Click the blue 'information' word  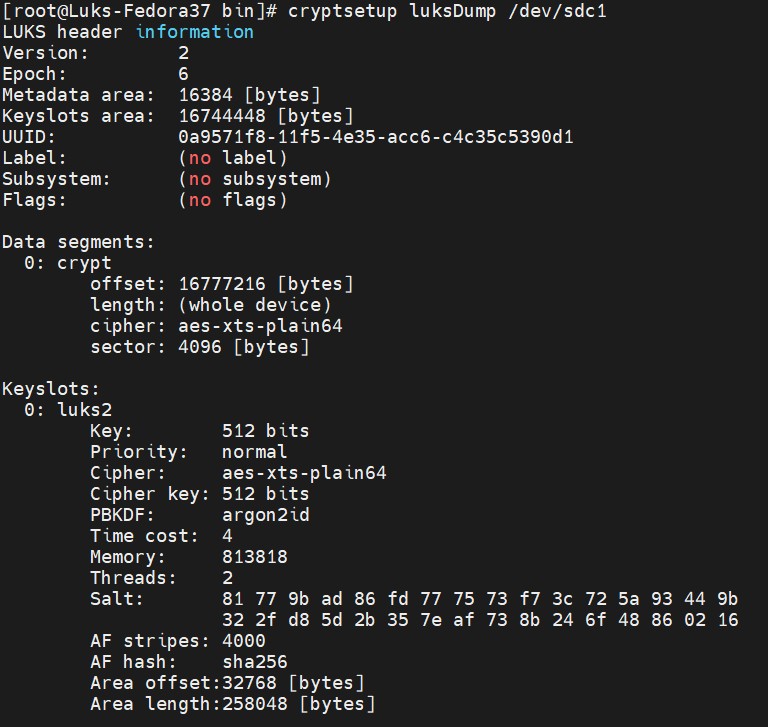click(194, 32)
